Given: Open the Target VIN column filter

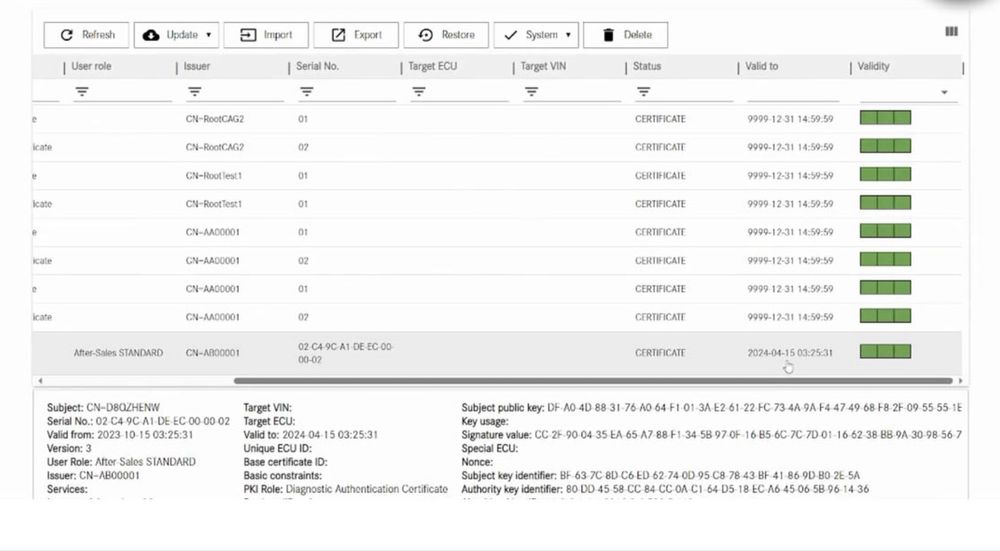Looking at the screenshot, I should 531,92.
